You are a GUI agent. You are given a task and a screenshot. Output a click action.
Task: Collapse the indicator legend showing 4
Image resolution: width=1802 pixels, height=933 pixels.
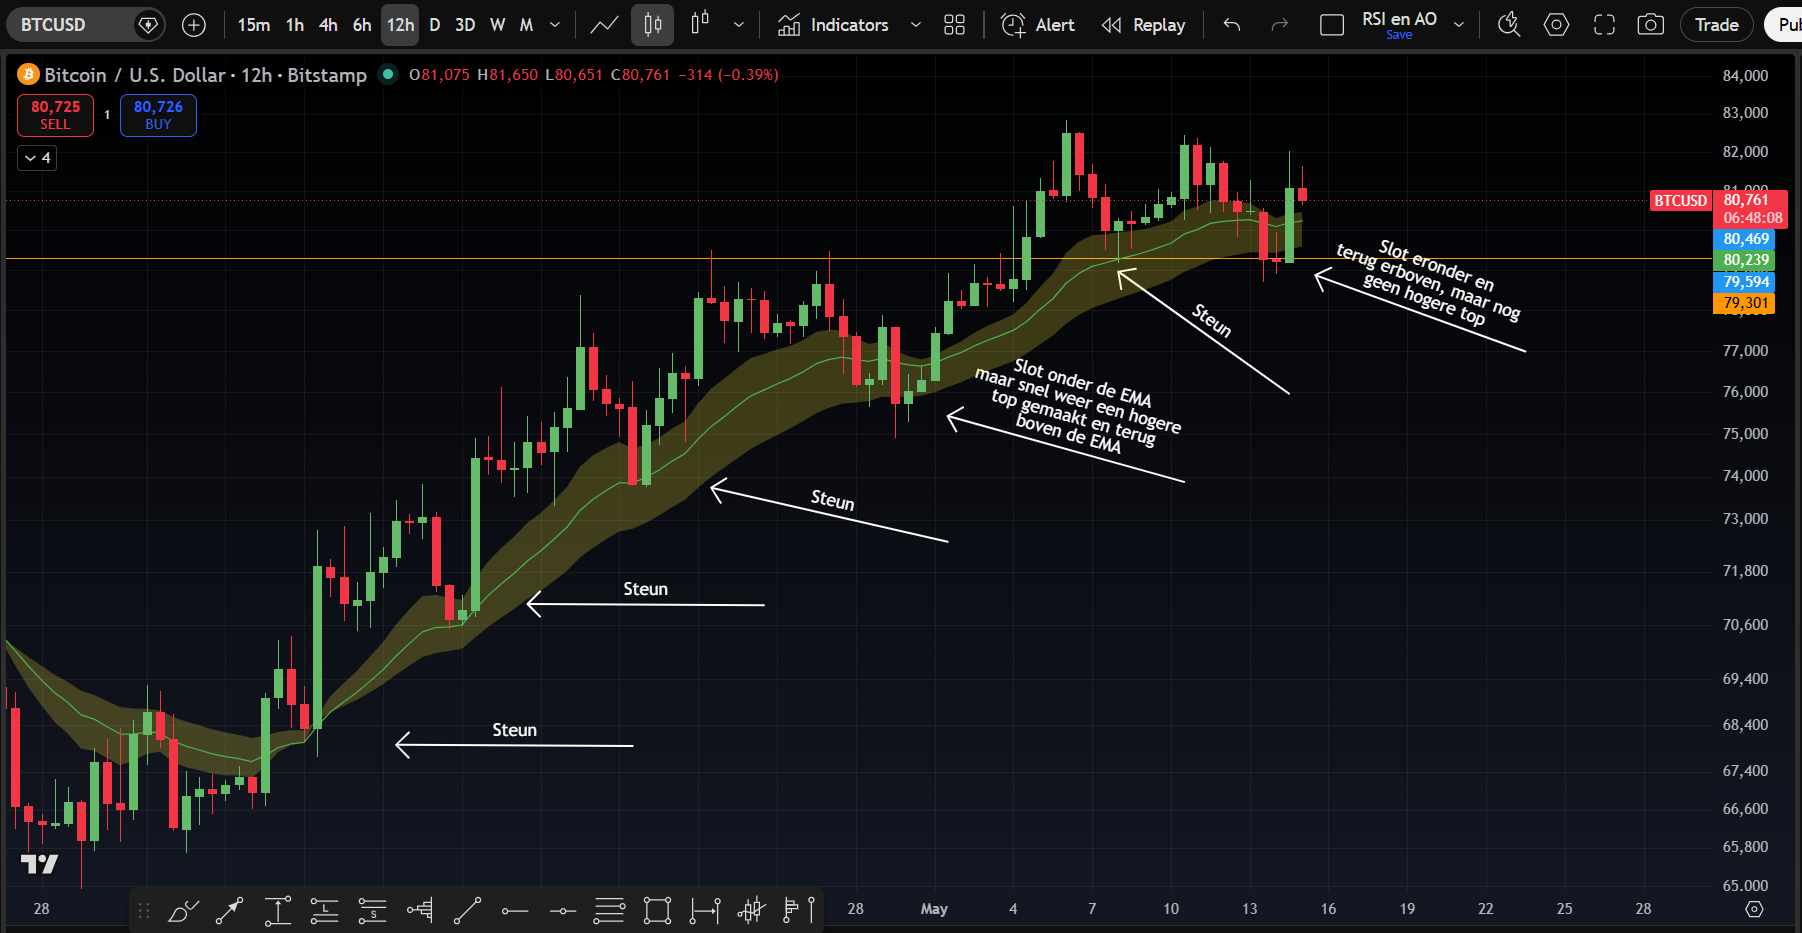[37, 158]
